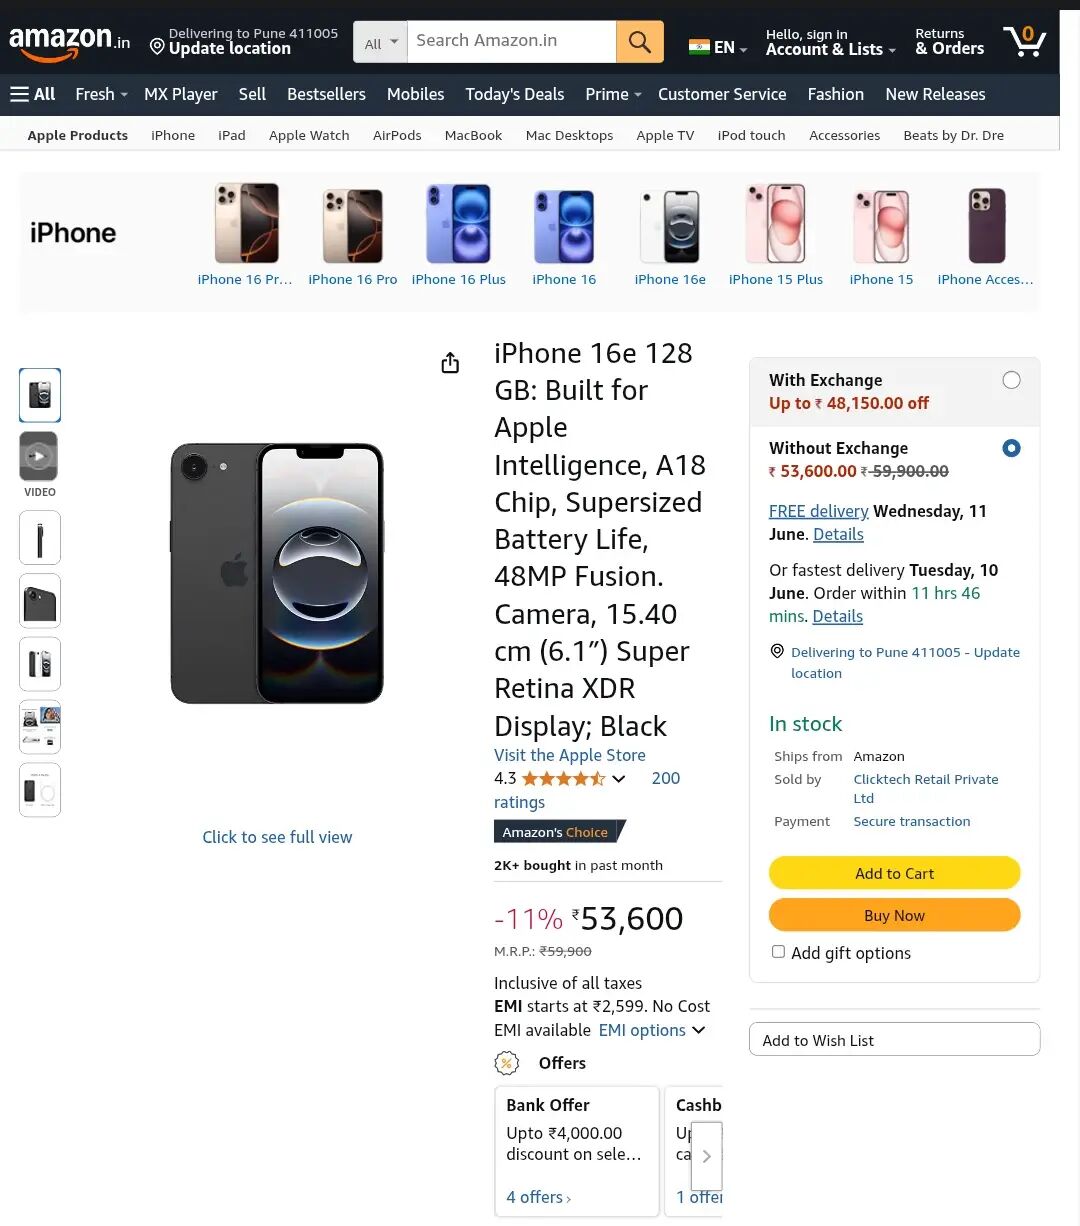Select the Without Exchange radio option
The height and width of the screenshot is (1226, 1080).
coord(1011,448)
